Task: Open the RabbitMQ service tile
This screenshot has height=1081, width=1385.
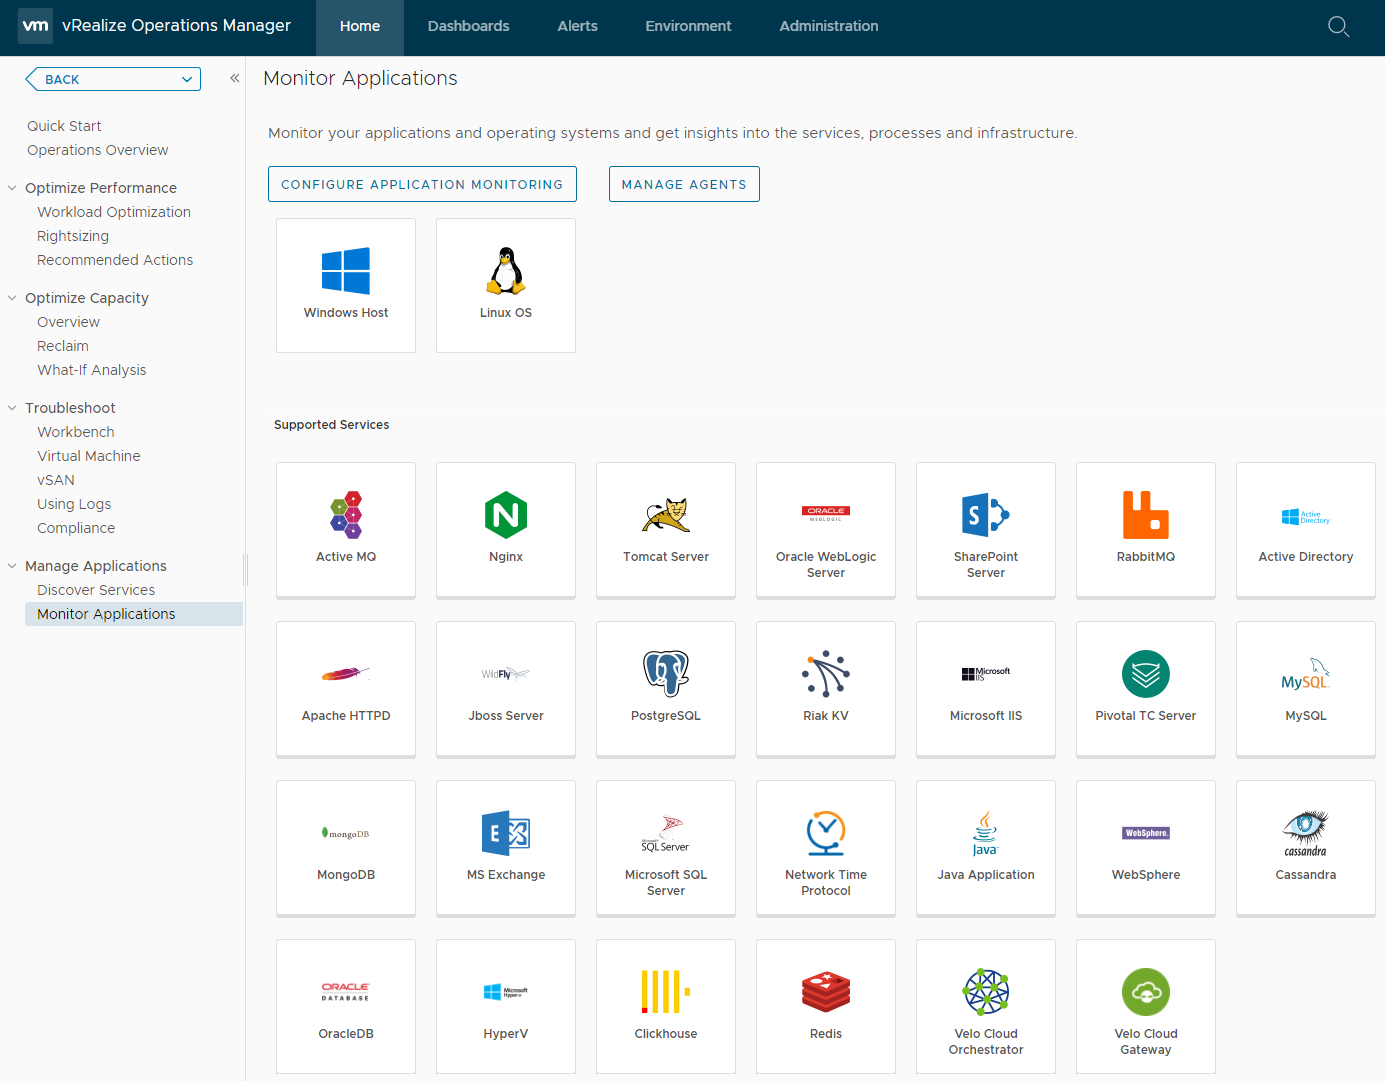Action: [x=1145, y=530]
